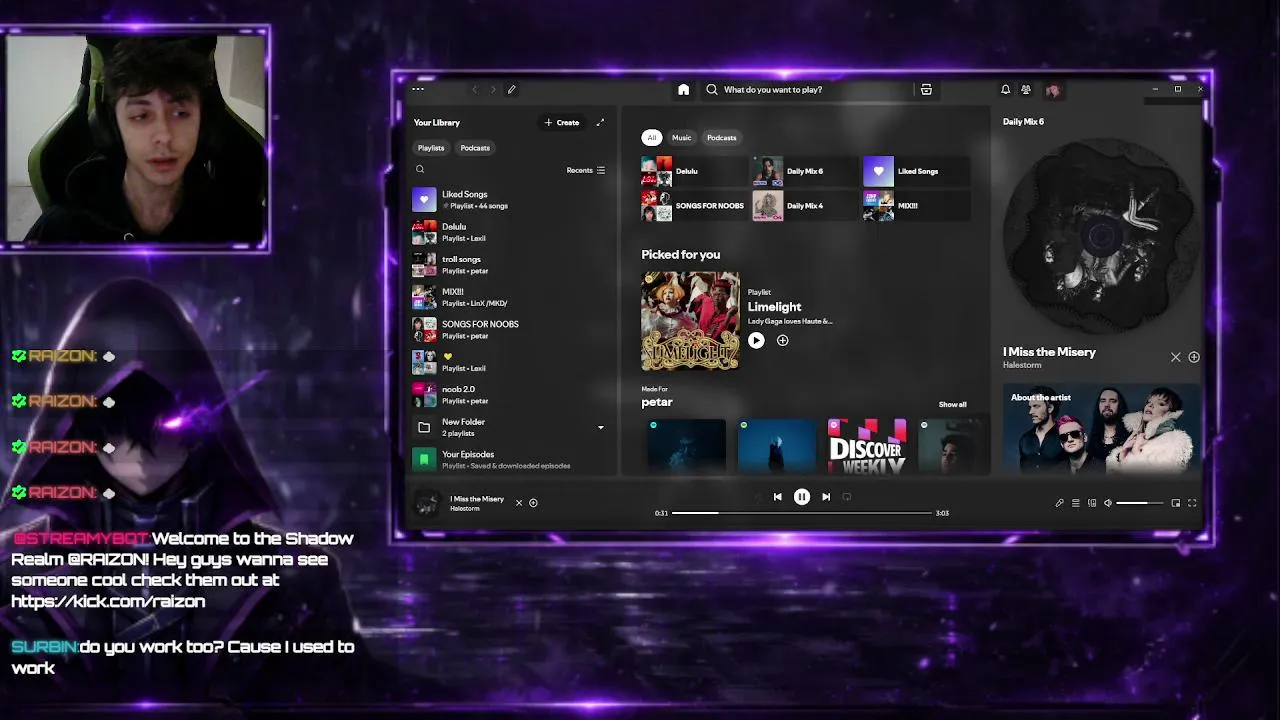Viewport: 1280px width, 720px height.
Task: Select the Music filter chip
Action: click(681, 138)
